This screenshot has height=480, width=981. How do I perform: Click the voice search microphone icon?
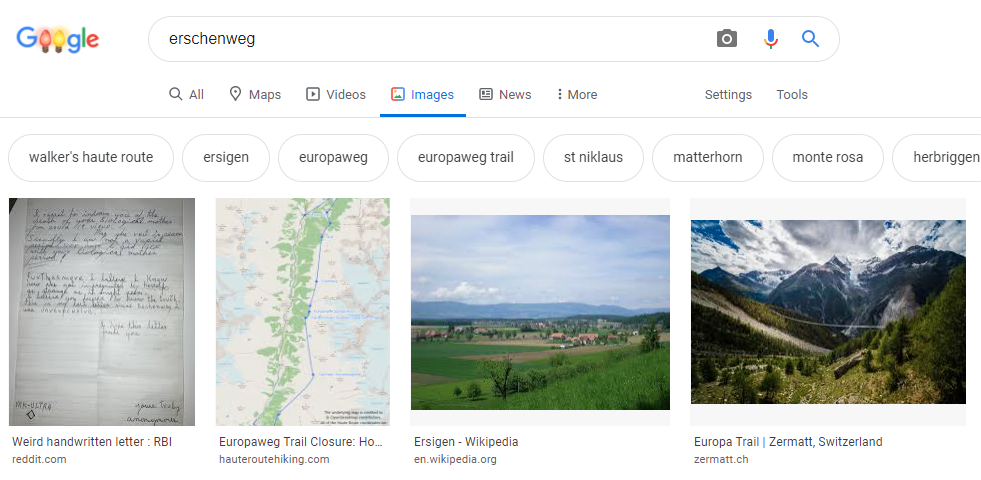coord(770,39)
